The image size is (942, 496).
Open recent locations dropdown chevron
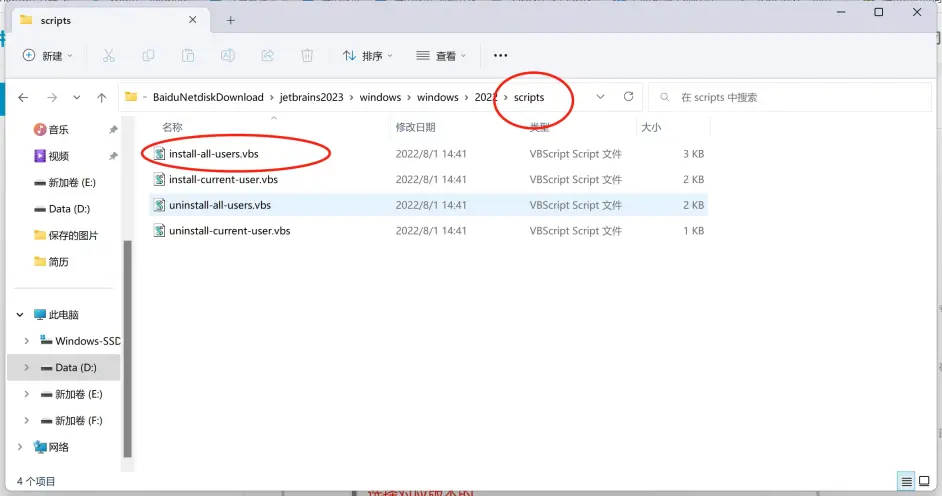(77, 97)
